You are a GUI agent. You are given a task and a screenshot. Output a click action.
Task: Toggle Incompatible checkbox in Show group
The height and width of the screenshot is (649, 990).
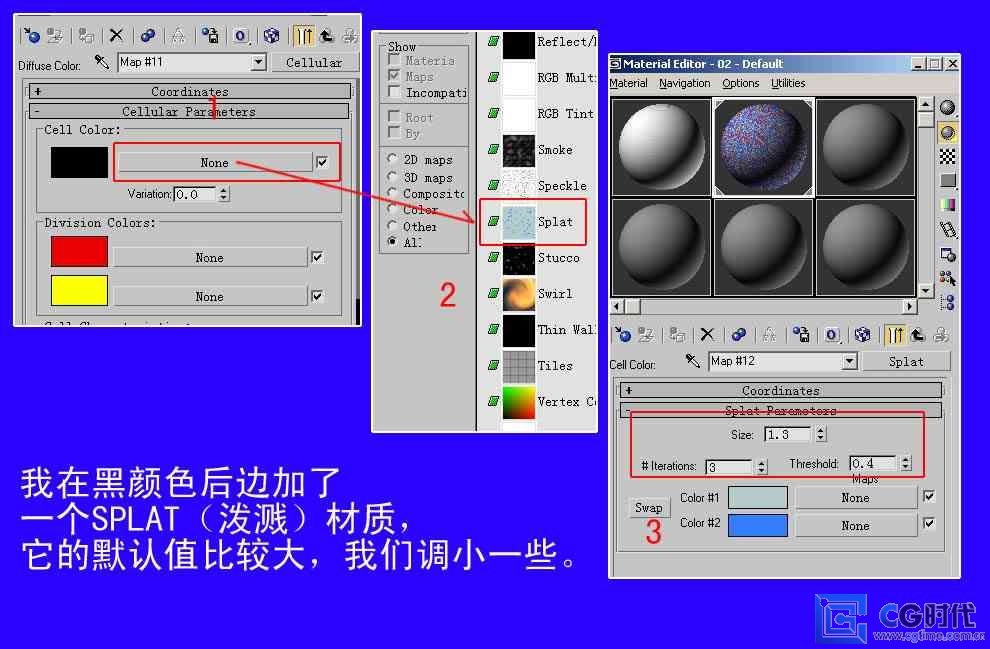[x=394, y=92]
